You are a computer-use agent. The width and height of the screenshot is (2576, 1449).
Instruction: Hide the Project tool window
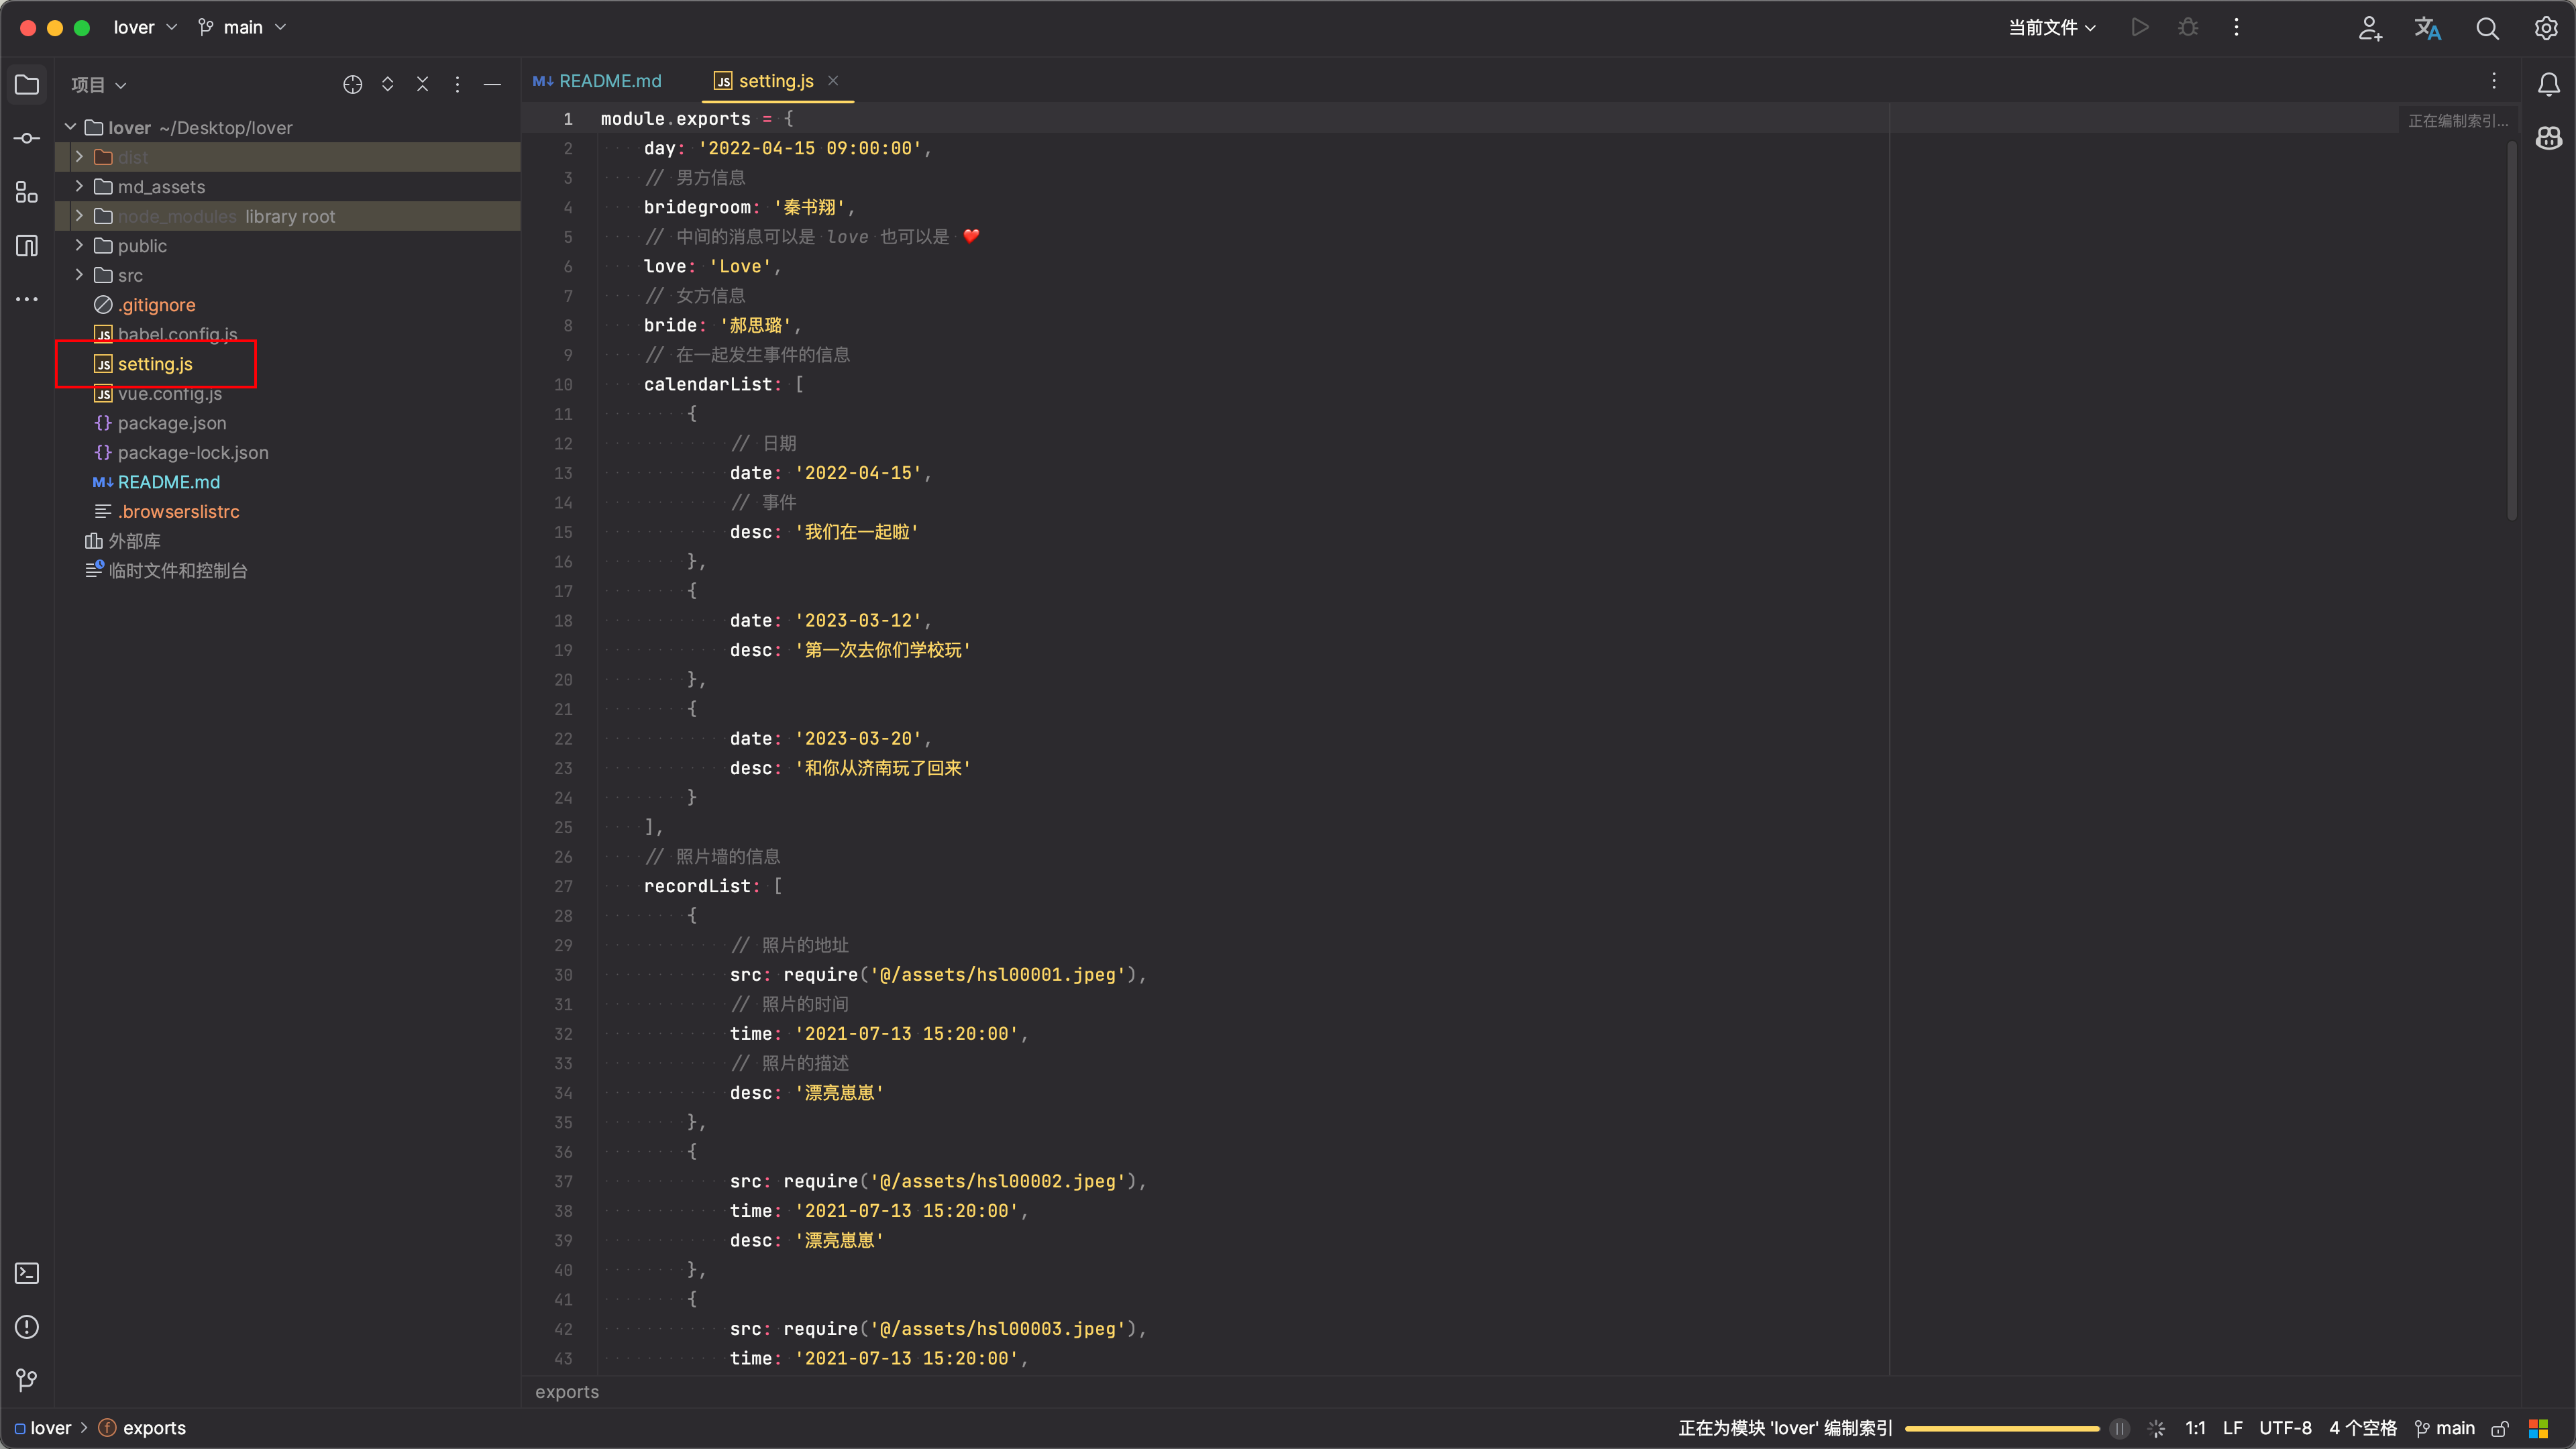pyautogui.click(x=492, y=85)
